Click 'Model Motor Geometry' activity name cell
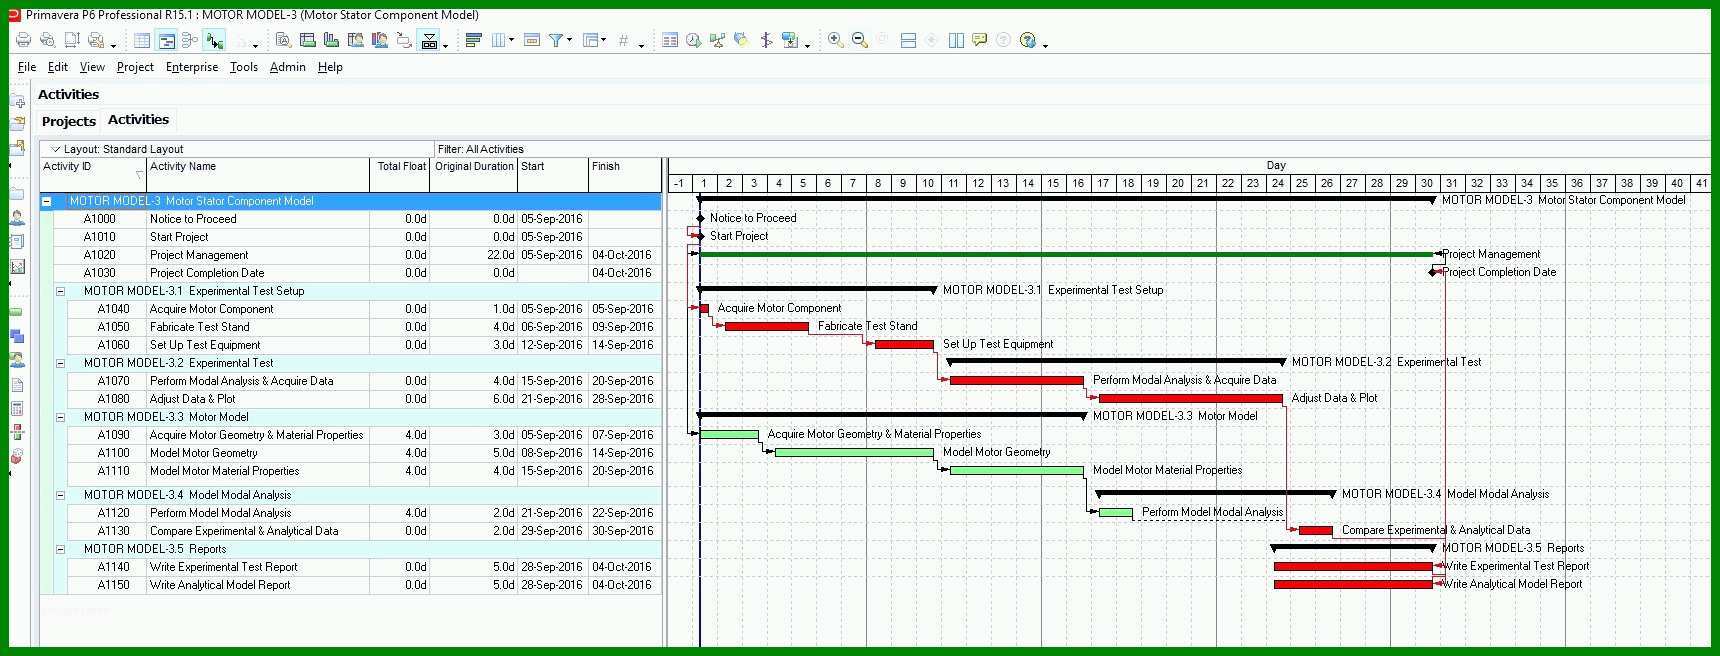Screen dimensions: 1720x656 [258, 453]
